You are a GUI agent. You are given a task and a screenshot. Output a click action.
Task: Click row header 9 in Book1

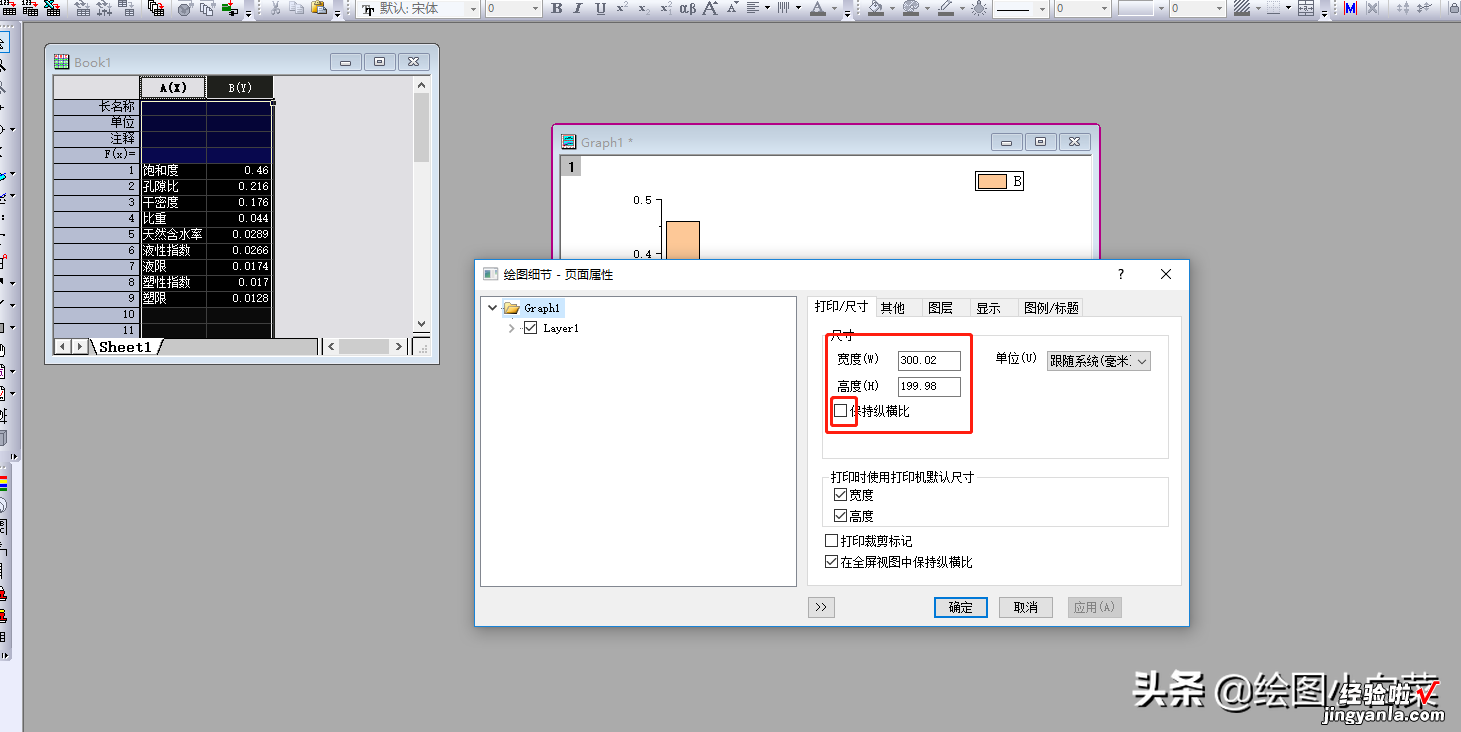point(97,299)
